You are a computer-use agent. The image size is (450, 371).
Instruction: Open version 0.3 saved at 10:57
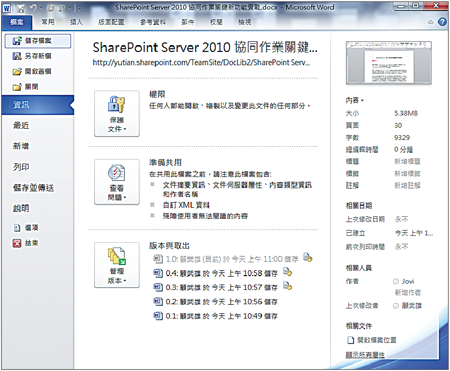point(222,287)
